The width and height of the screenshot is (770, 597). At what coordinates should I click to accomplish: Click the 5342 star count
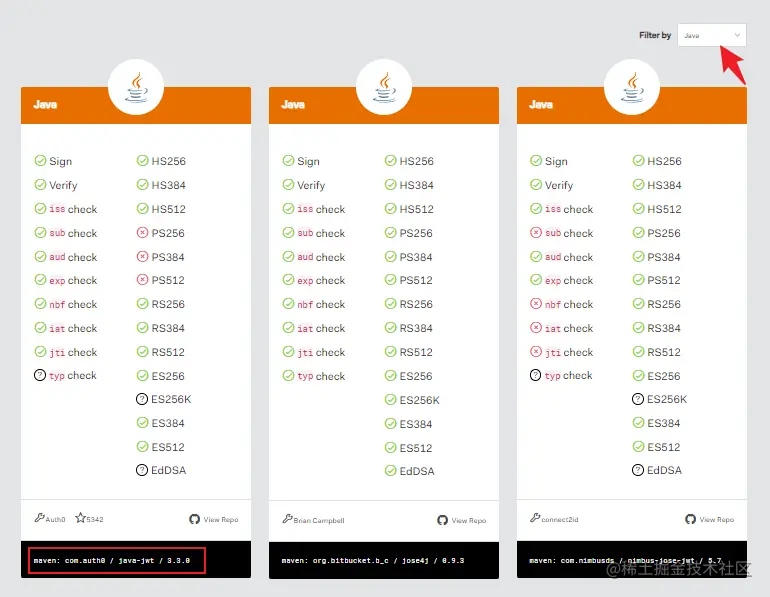[x=95, y=519]
